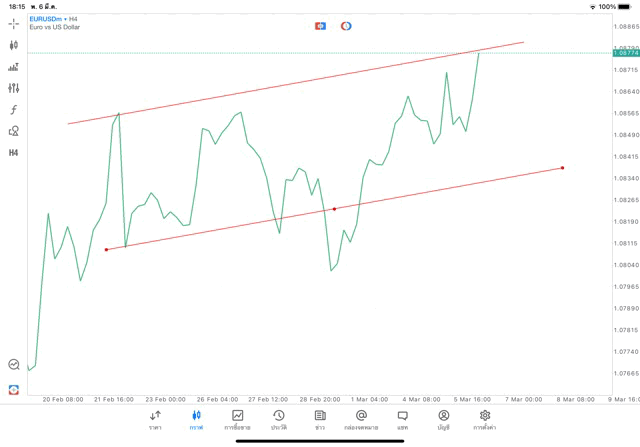Viewport: 640px width, 447px height.
Task: Open the candlestick chart type selector
Action: click(13, 45)
